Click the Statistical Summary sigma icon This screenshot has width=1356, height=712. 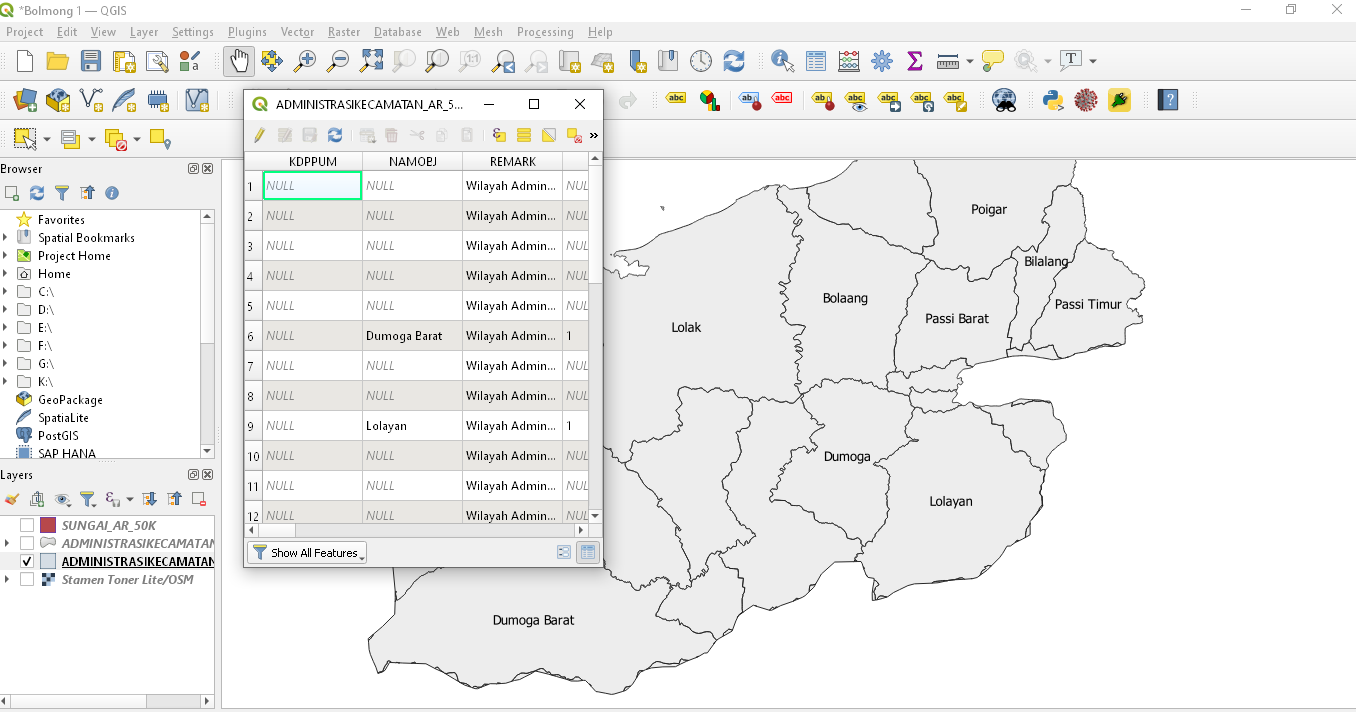[914, 61]
